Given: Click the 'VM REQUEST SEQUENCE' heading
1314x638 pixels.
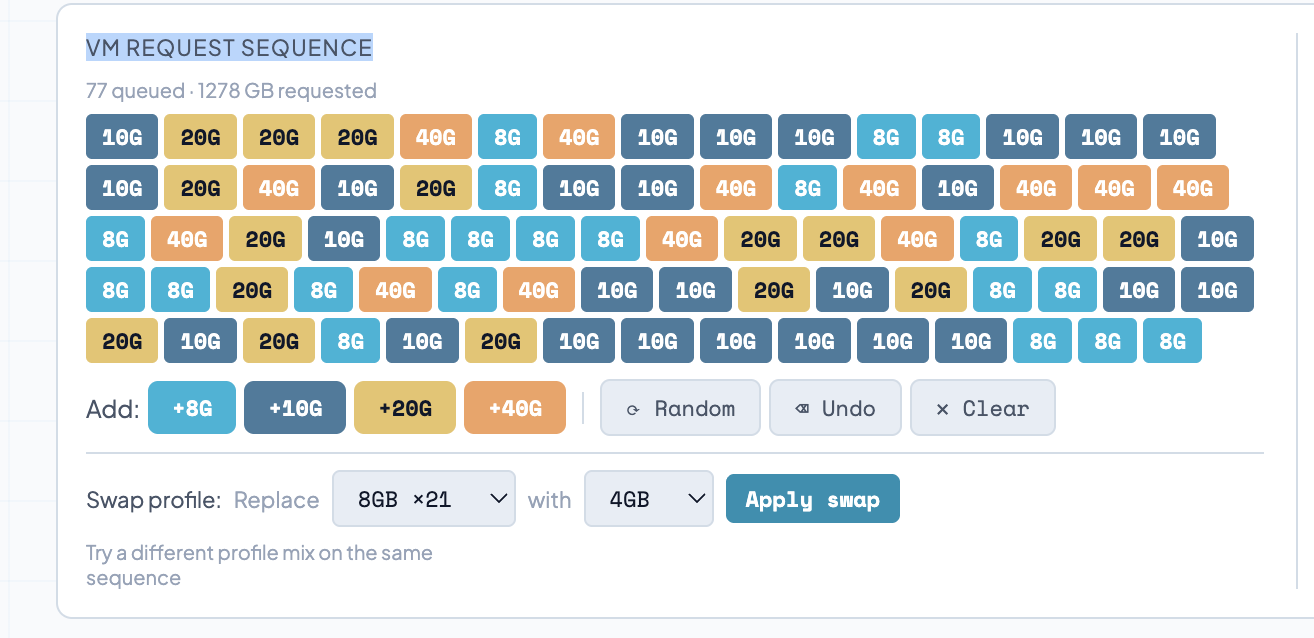Looking at the screenshot, I should pyautogui.click(x=229, y=47).
